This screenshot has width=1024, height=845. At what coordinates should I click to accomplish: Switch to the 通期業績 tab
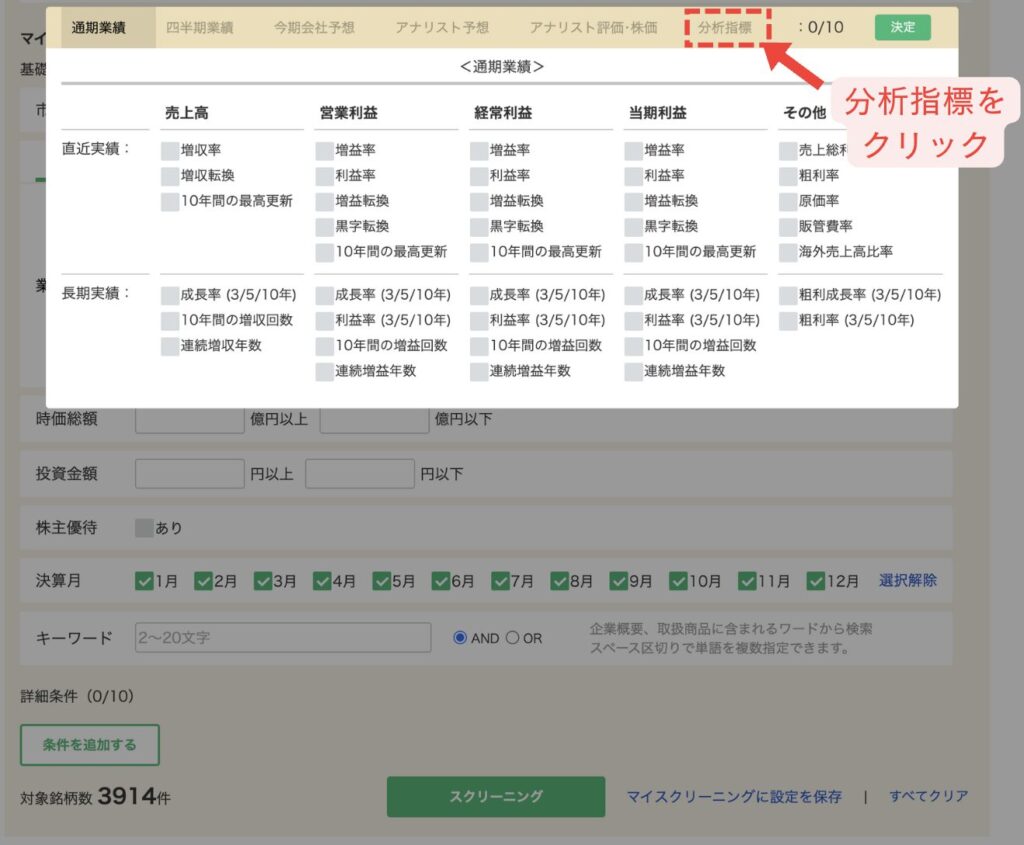99,27
